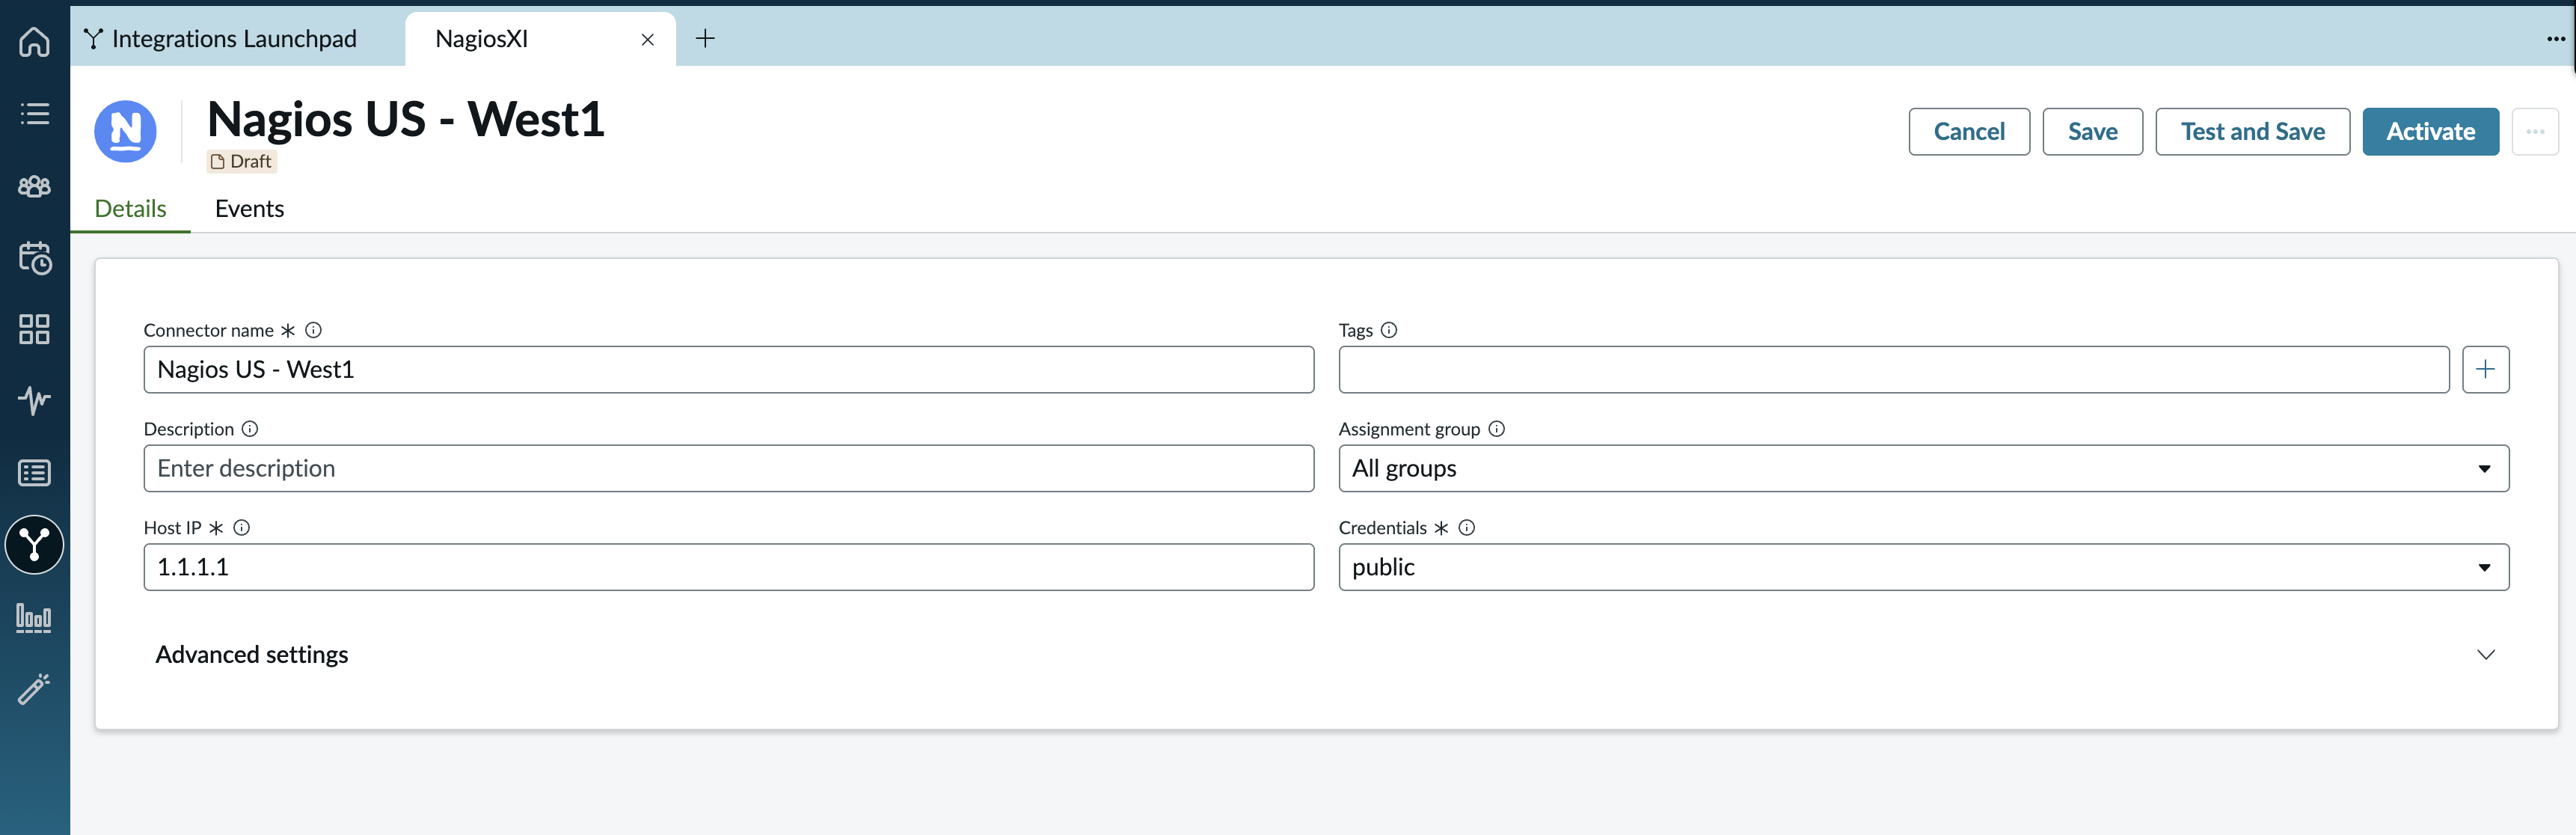Open the dashboard grid sidebar icon
Screen dimensions: 2576x835
coord(34,329)
